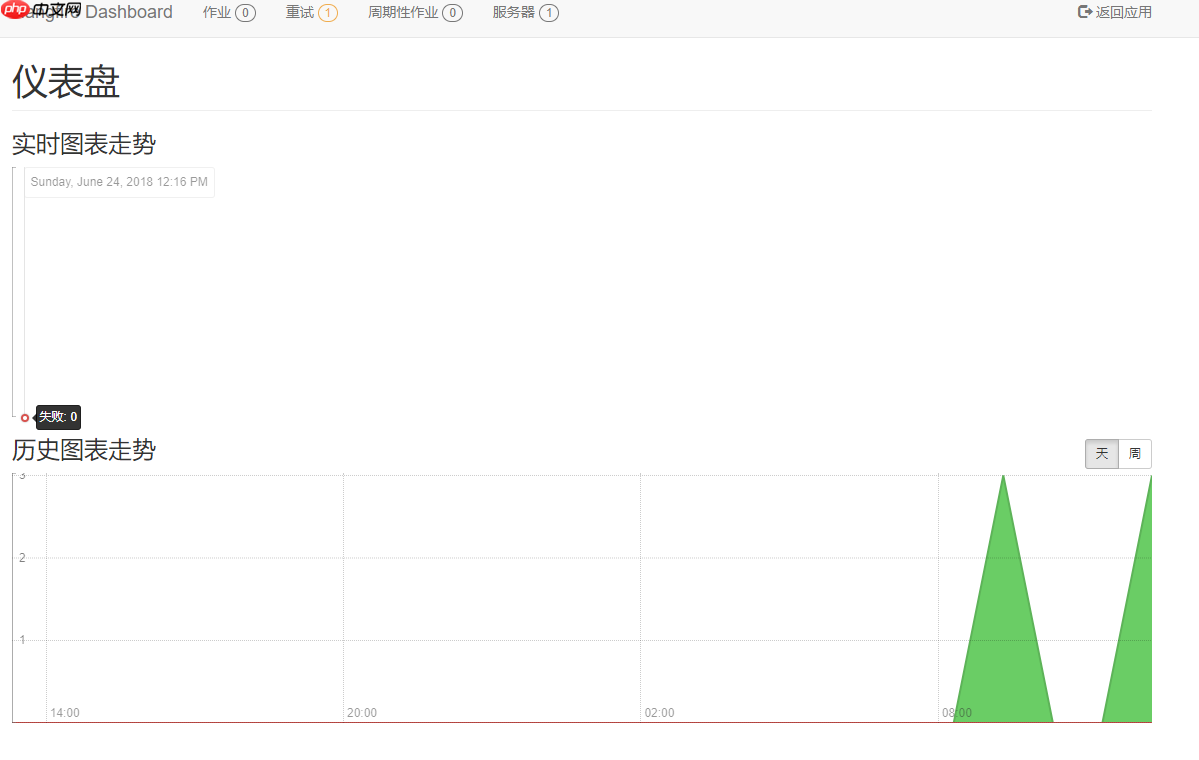Click the 周期性作业 count badge showing 0

pos(453,13)
